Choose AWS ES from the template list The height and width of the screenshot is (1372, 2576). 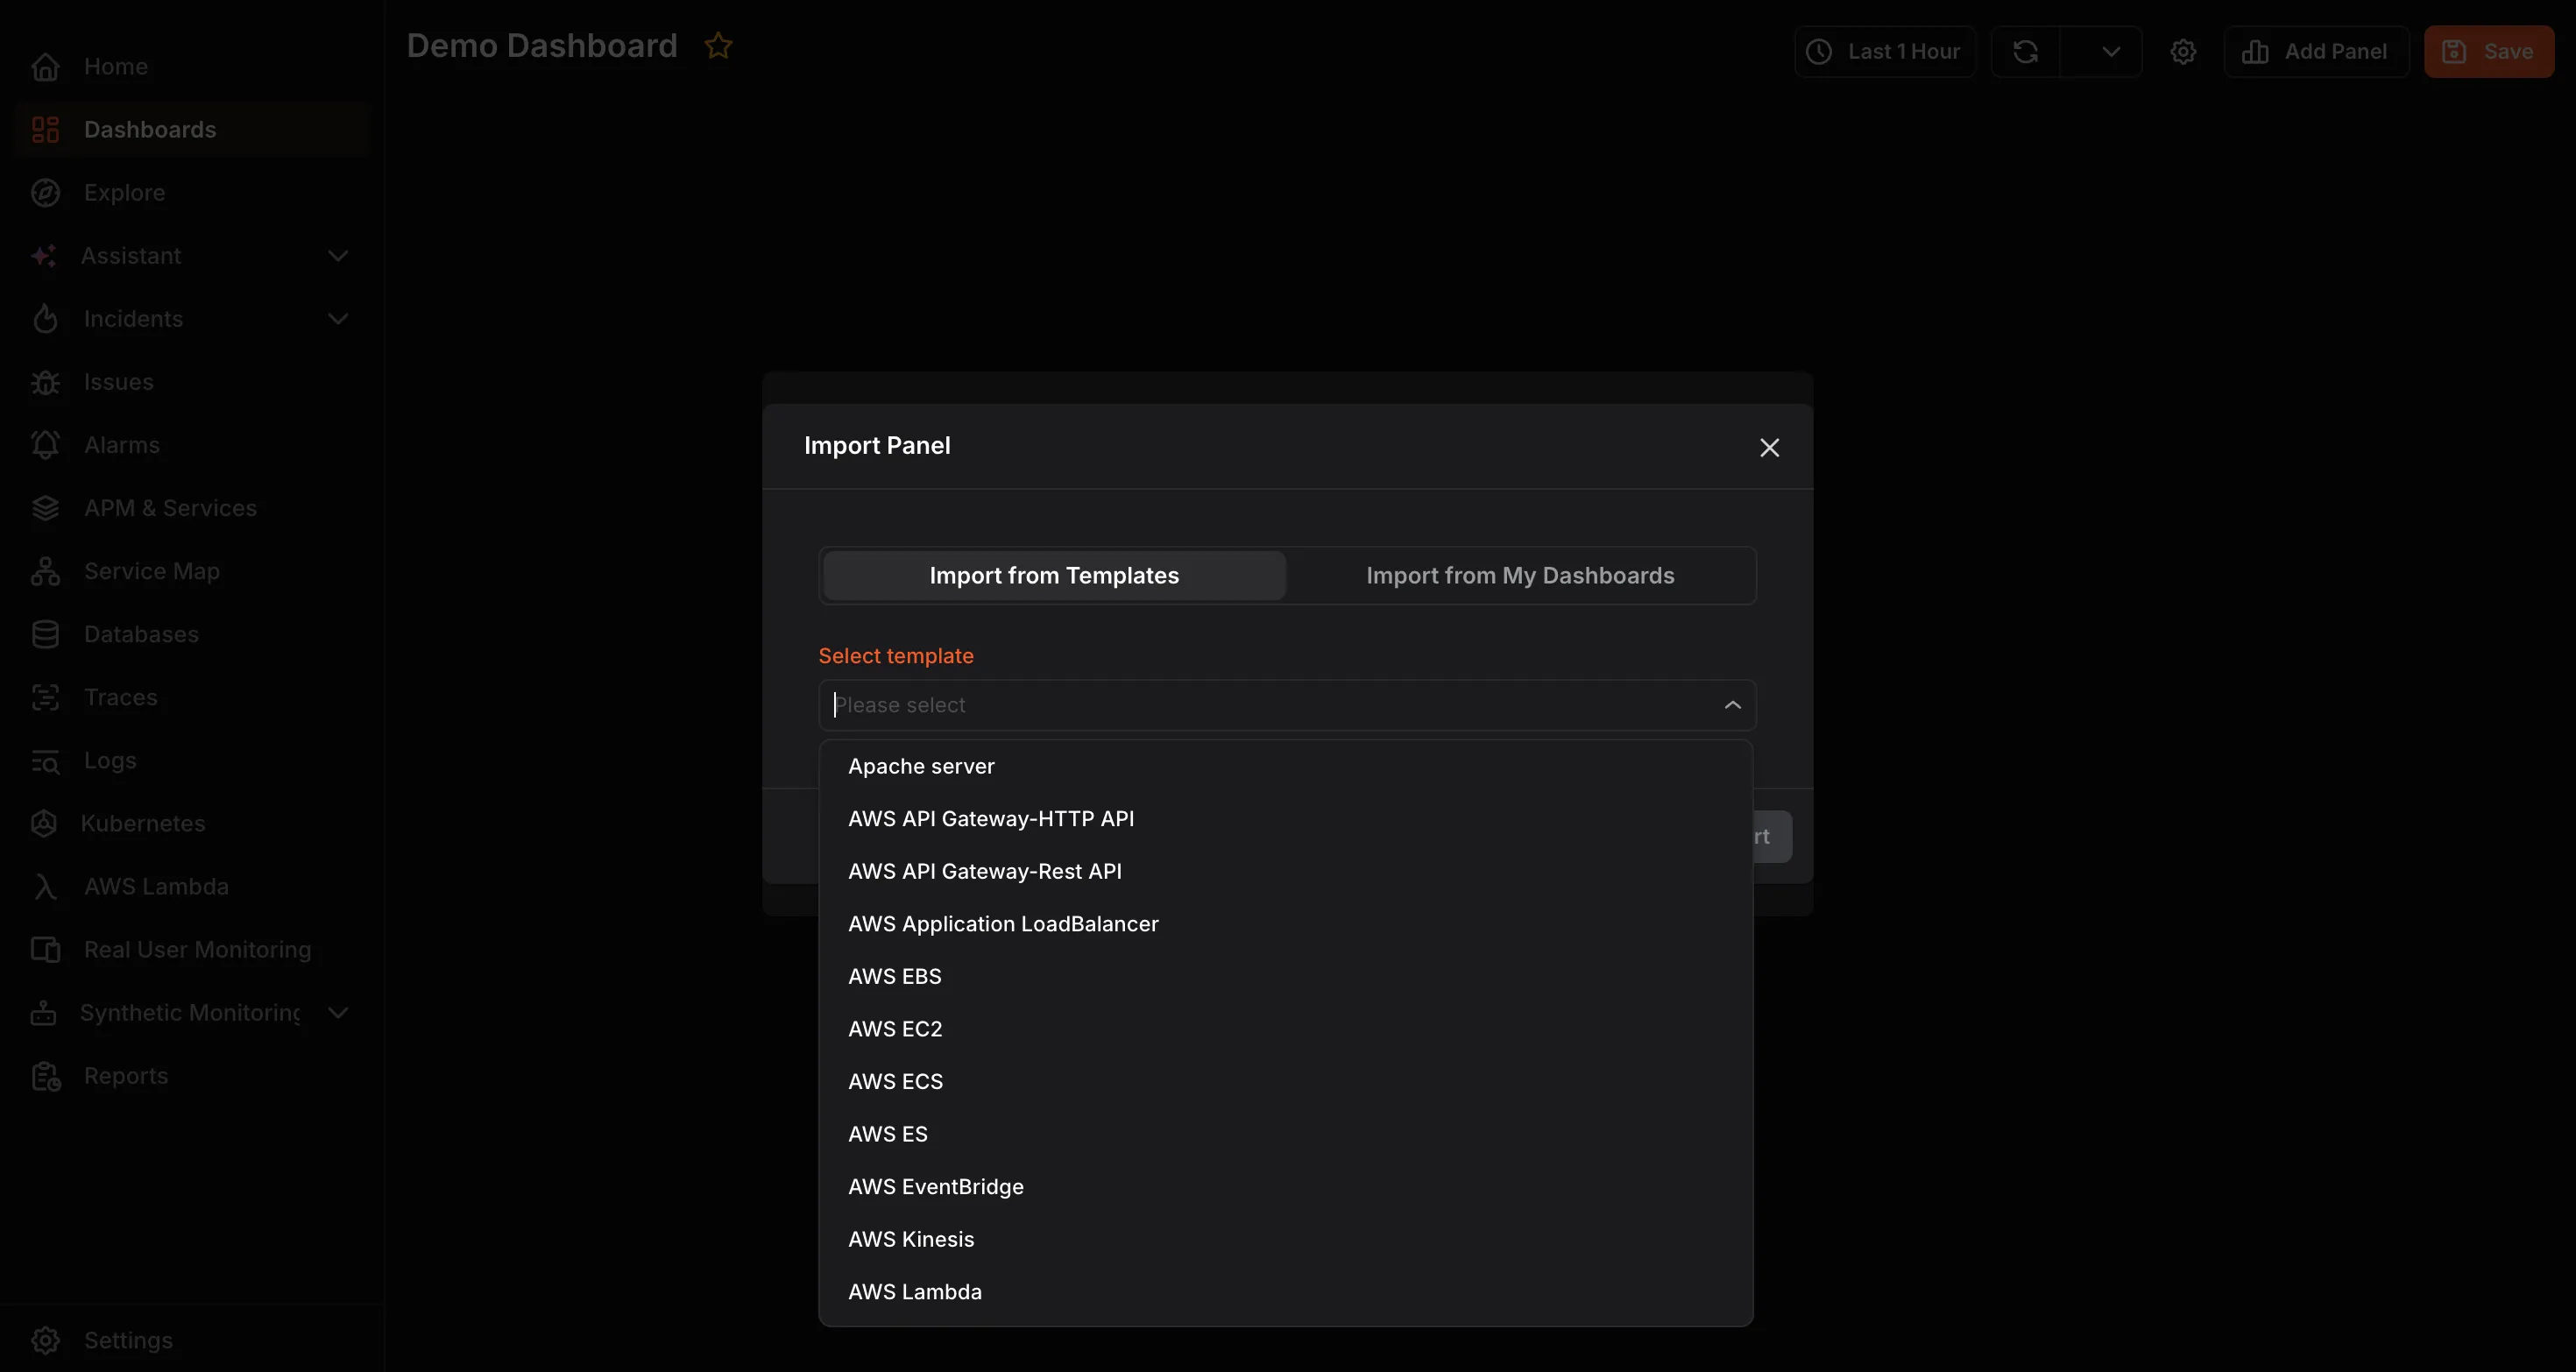pyautogui.click(x=1285, y=1135)
